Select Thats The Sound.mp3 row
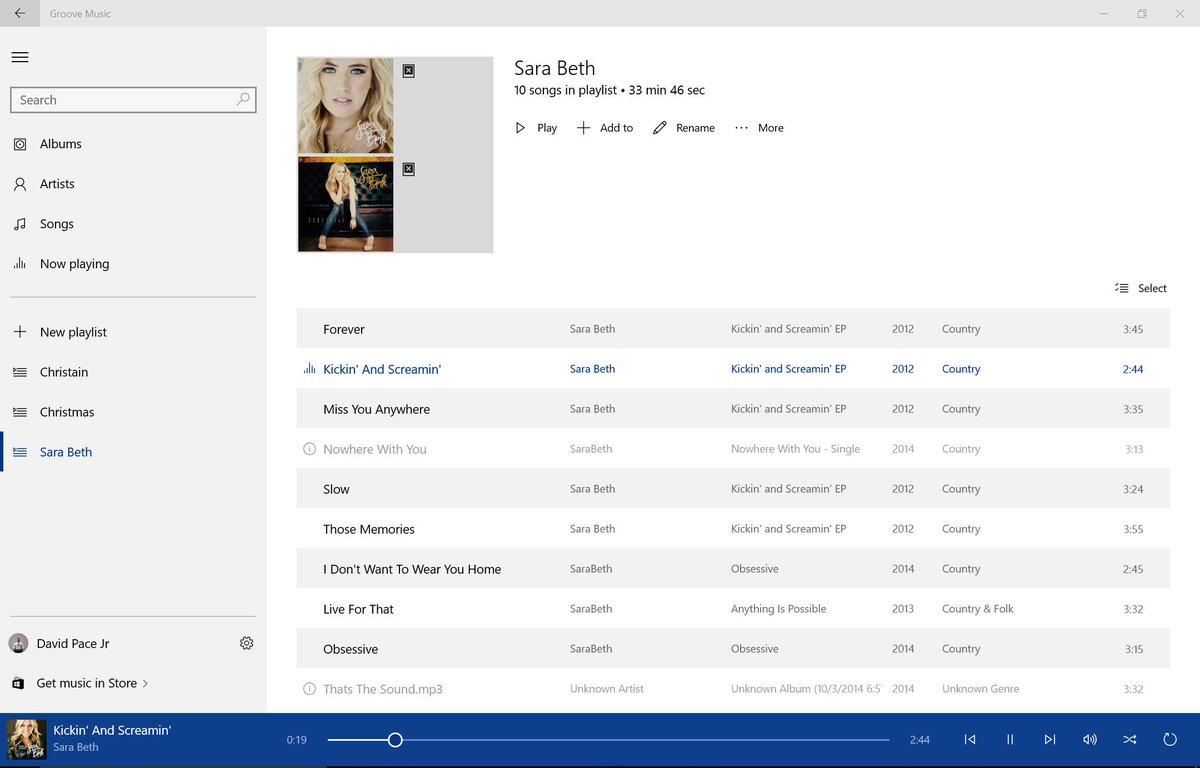 733,689
